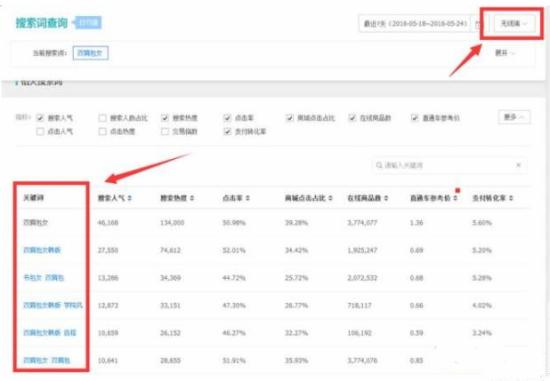Click the 1.36 reference price cell
Viewport: 550px width, 381px height.
pos(416,223)
